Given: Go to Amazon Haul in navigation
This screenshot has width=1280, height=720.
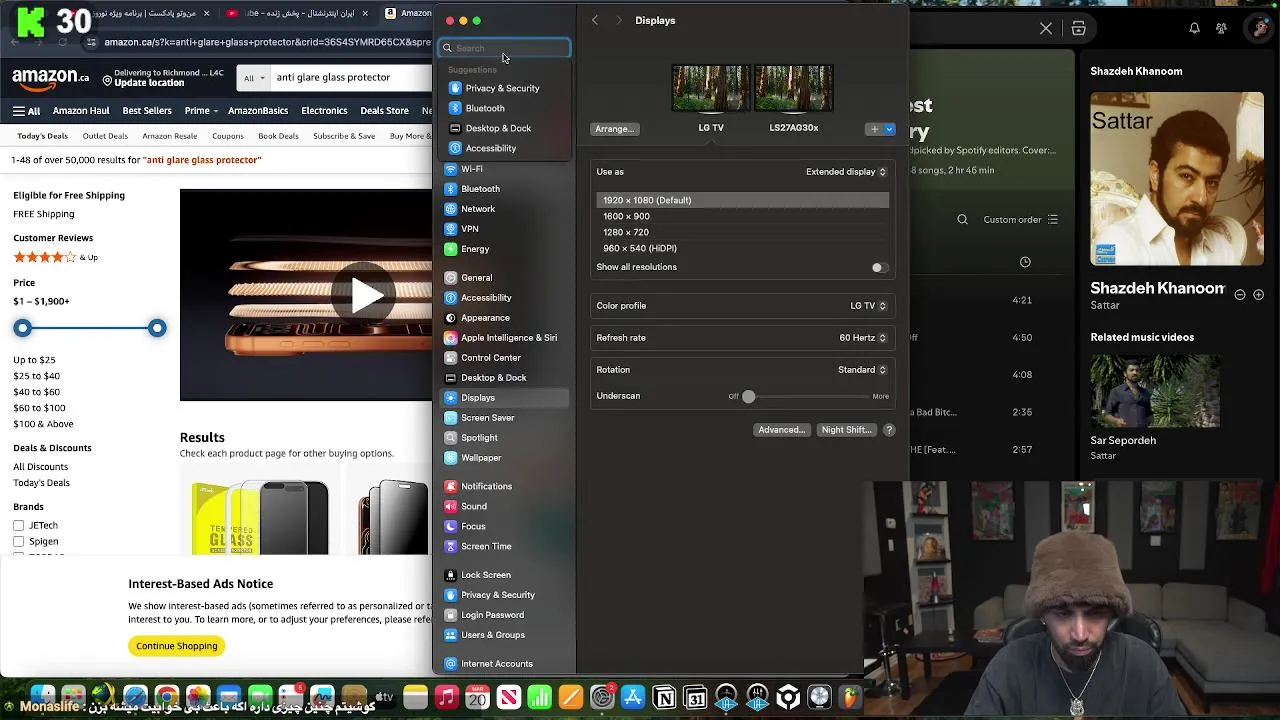Looking at the screenshot, I should (81, 111).
